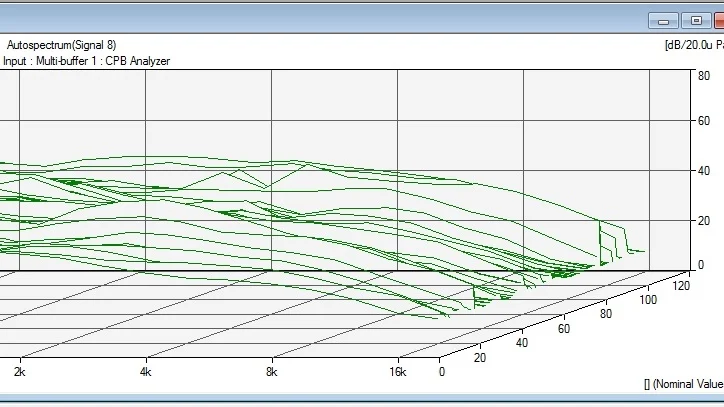Click the Autospectrum(Signal 8) title label
This screenshot has width=724, height=407.
click(61, 45)
